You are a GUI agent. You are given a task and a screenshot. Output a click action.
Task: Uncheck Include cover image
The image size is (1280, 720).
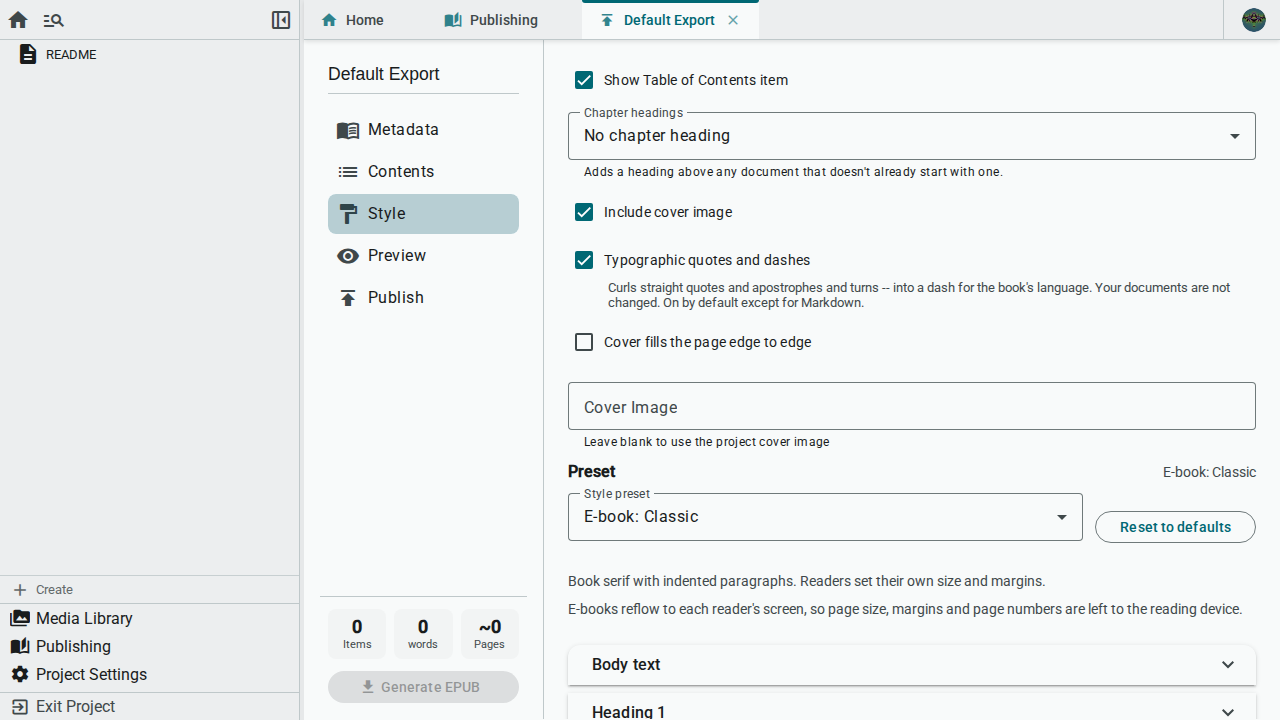[584, 212]
